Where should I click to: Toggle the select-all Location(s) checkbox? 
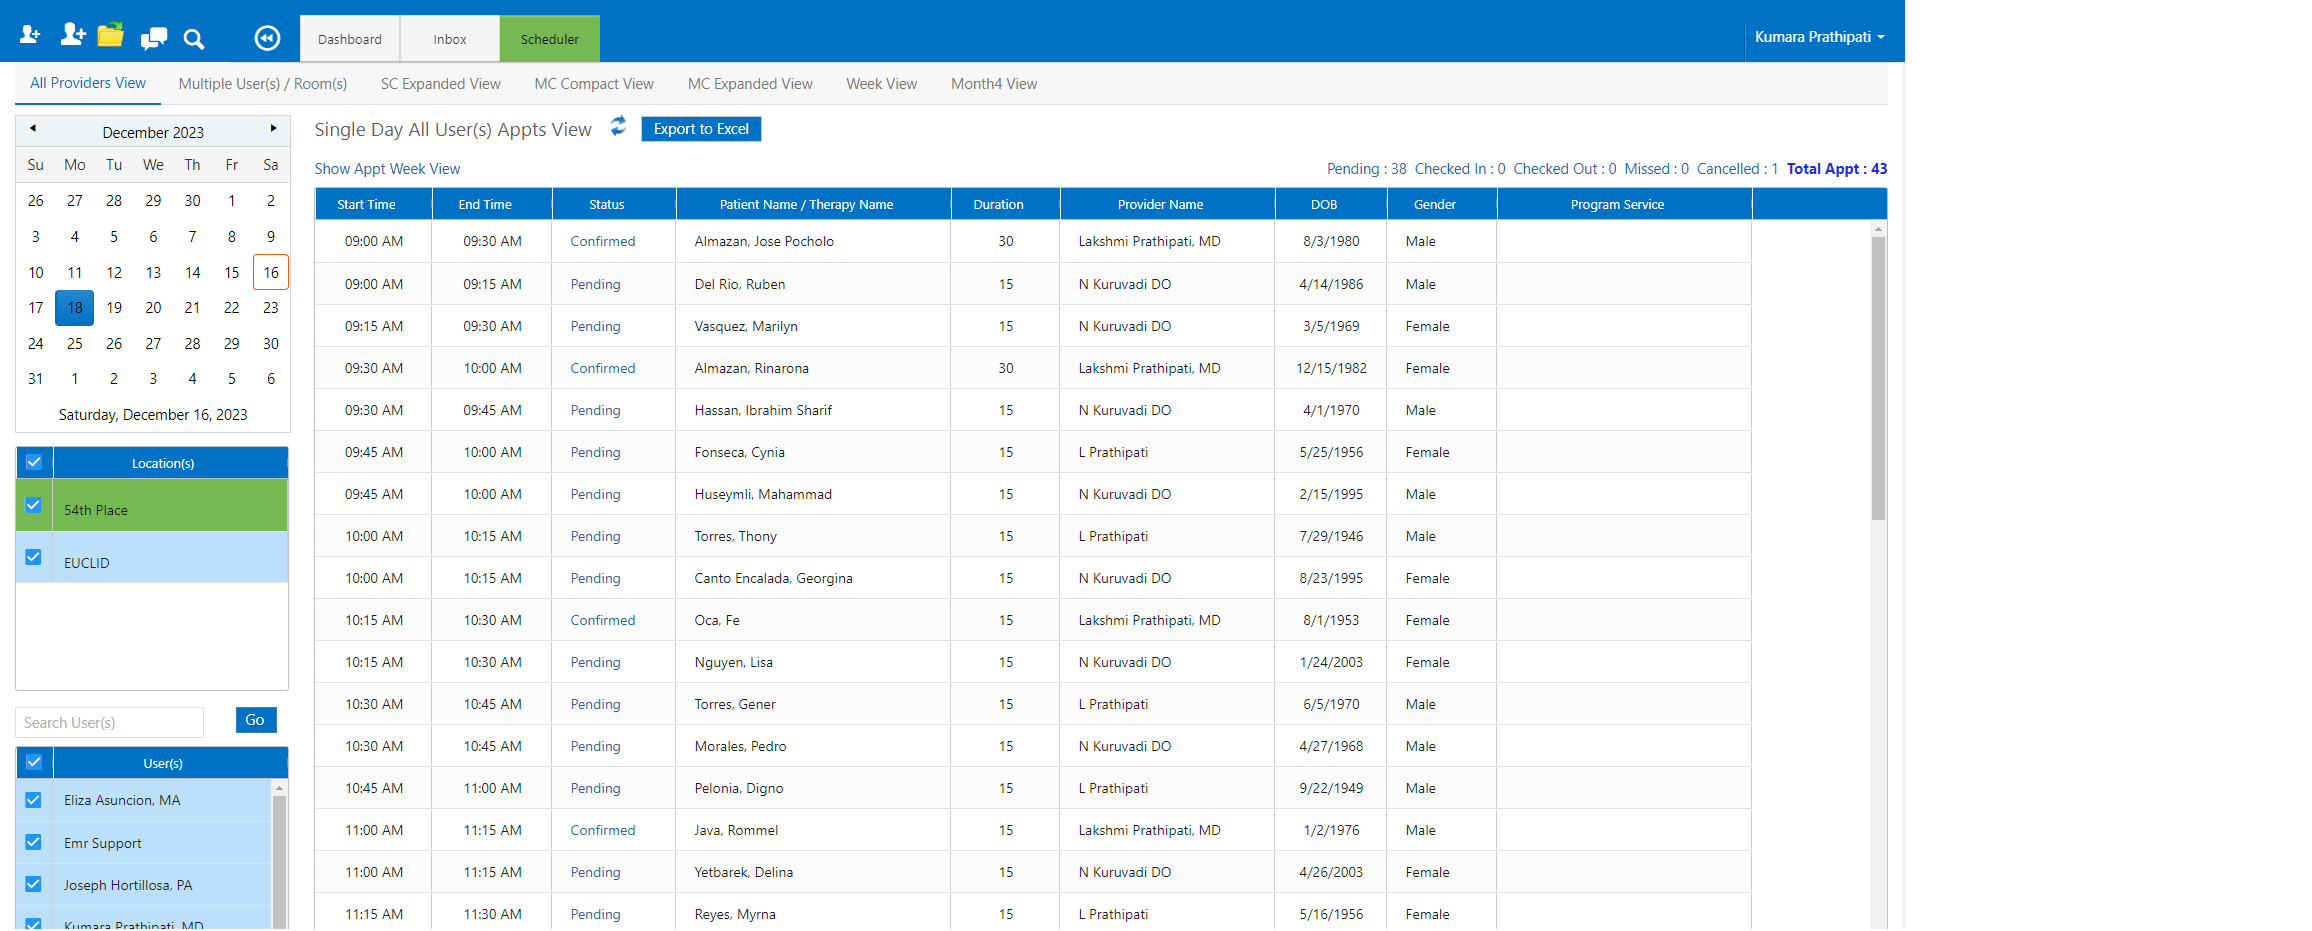(x=33, y=462)
